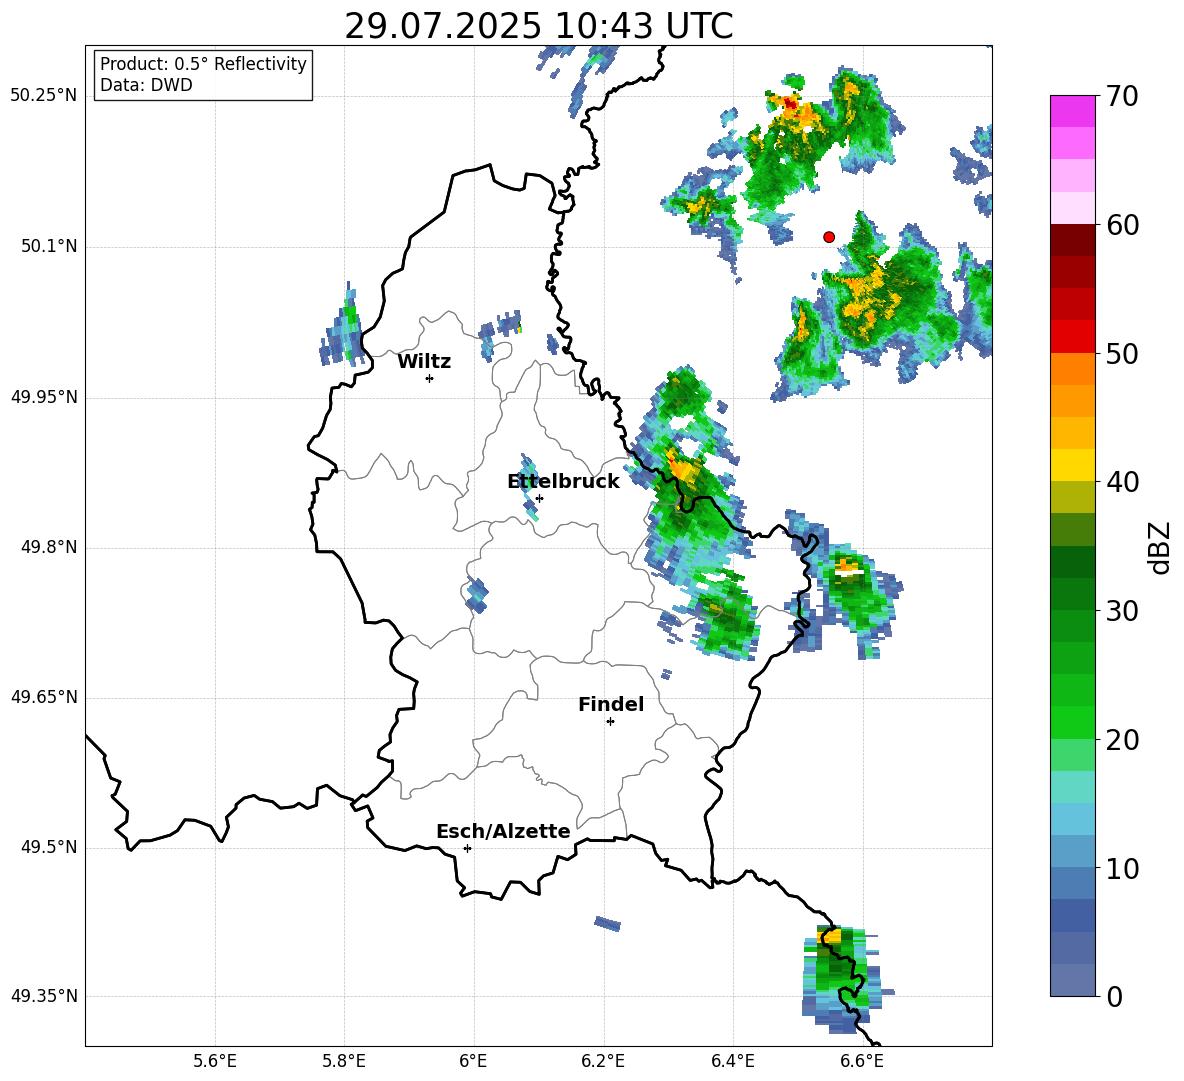The height and width of the screenshot is (1081, 1184).
Task: Click the 6.6°E longitude label
Action: 862,1062
